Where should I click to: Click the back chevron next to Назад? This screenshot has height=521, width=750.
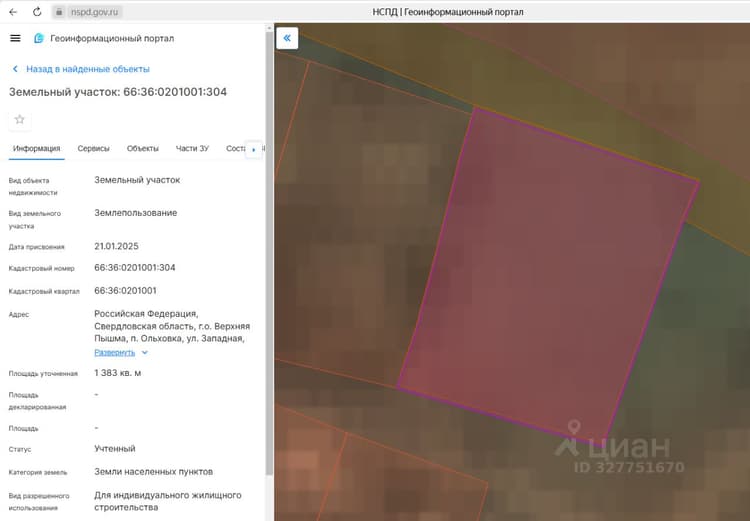[x=15, y=69]
